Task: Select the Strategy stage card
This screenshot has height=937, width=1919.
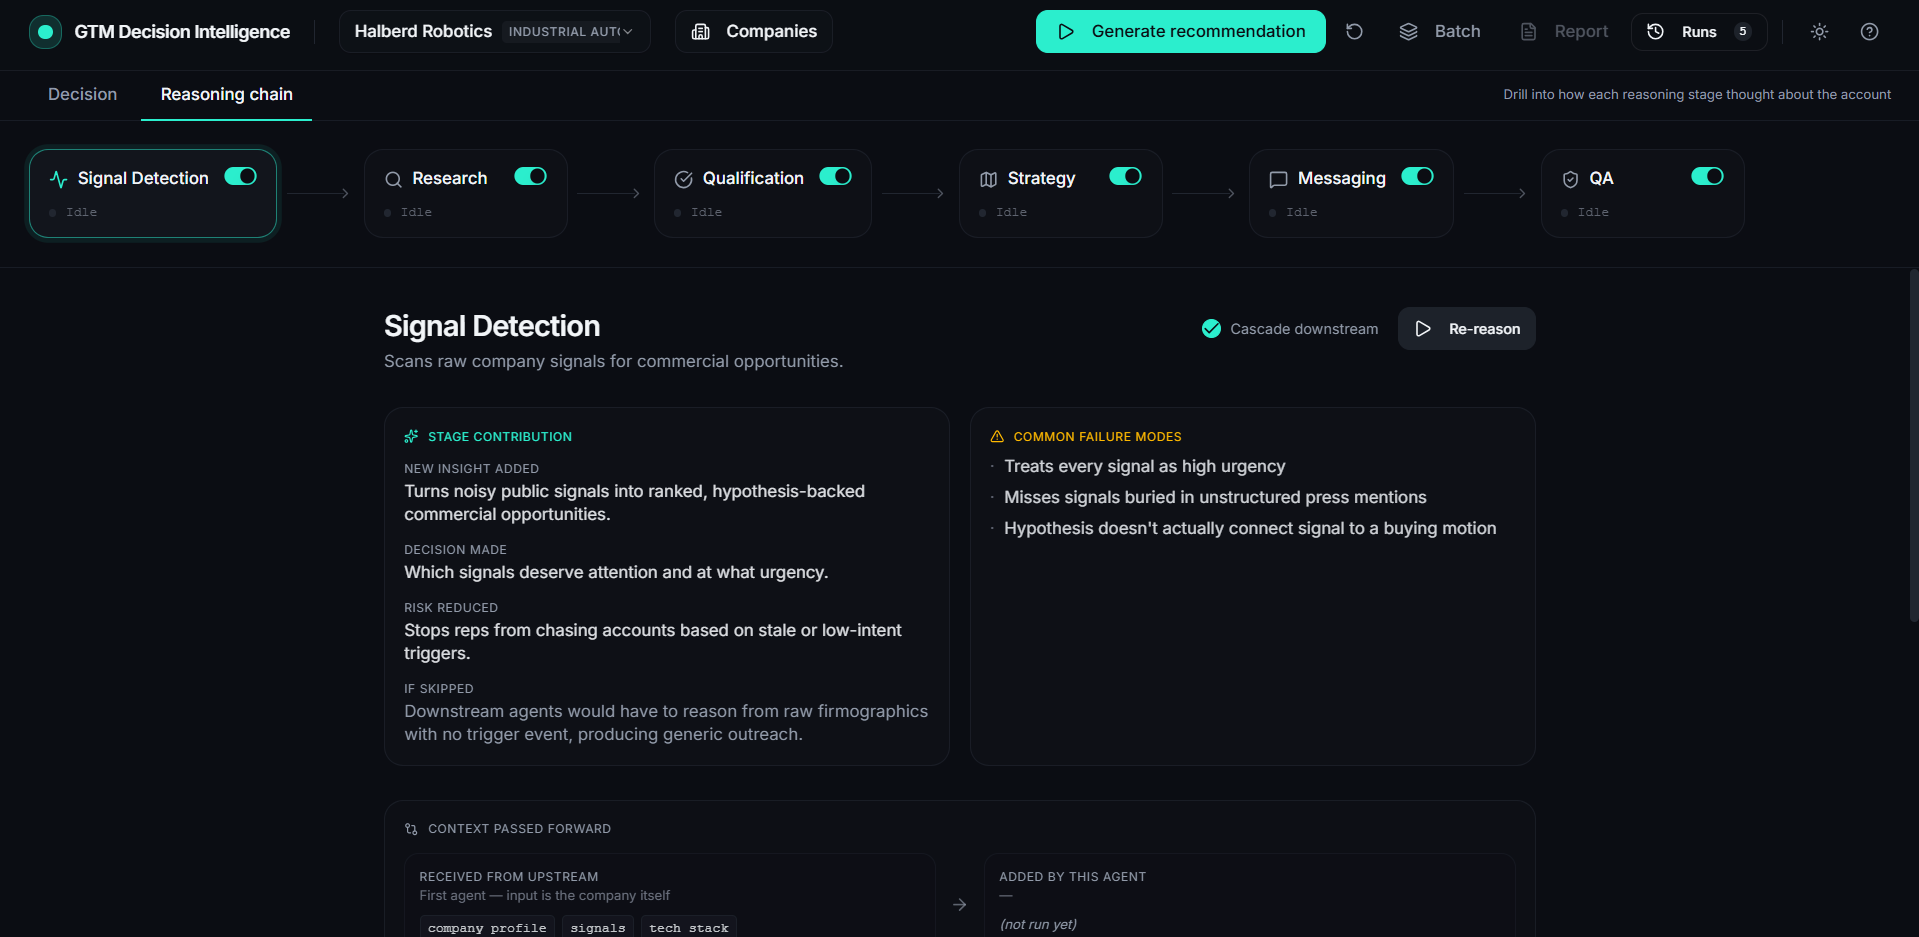Action: (x=1061, y=194)
